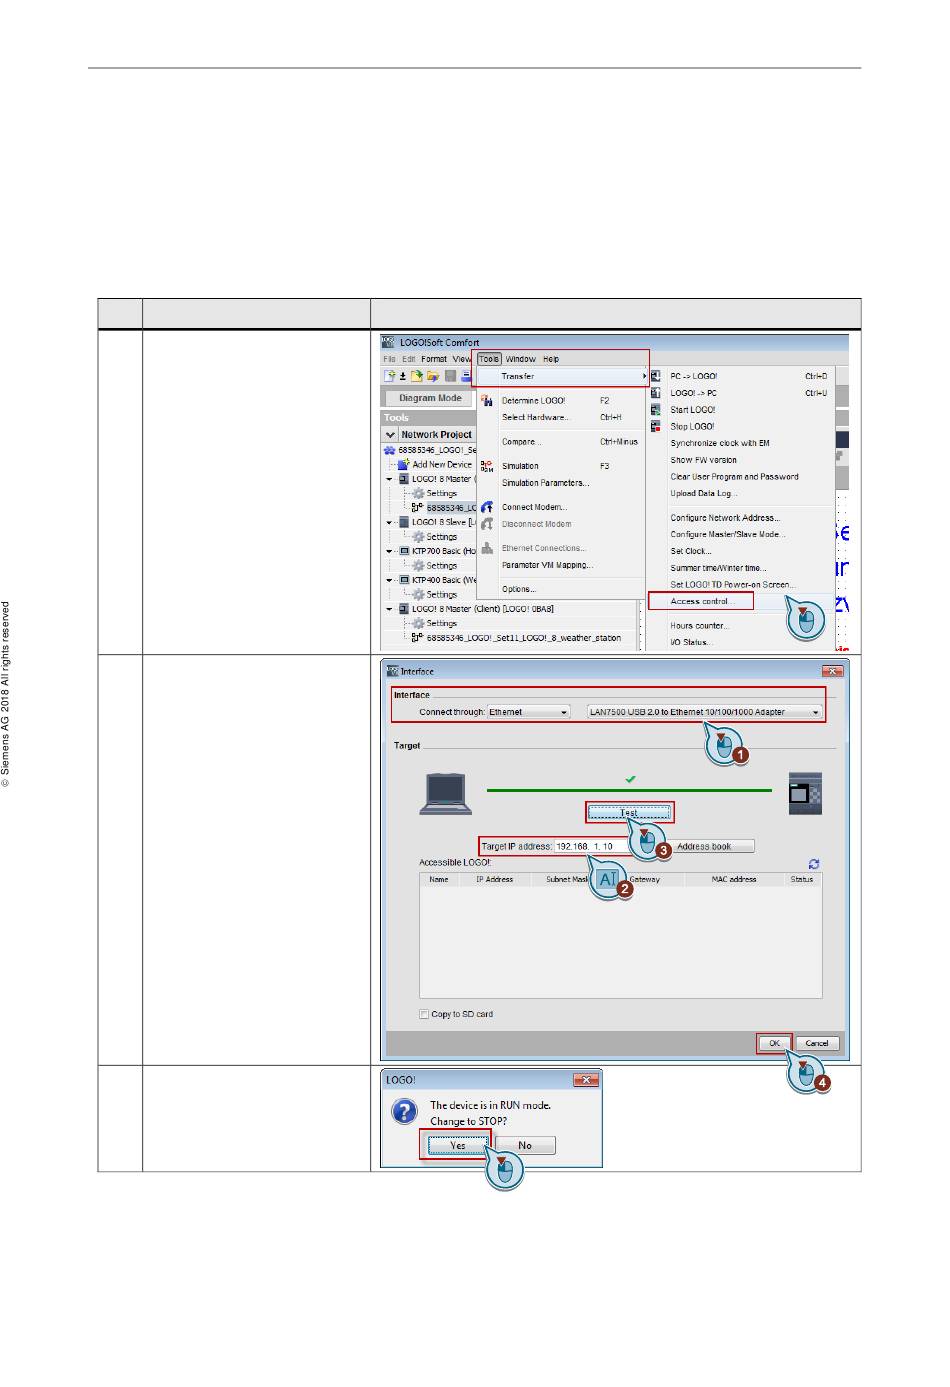The width and height of the screenshot is (950, 1387).
Task: Click the New file toolbar icon
Action: coord(389,376)
